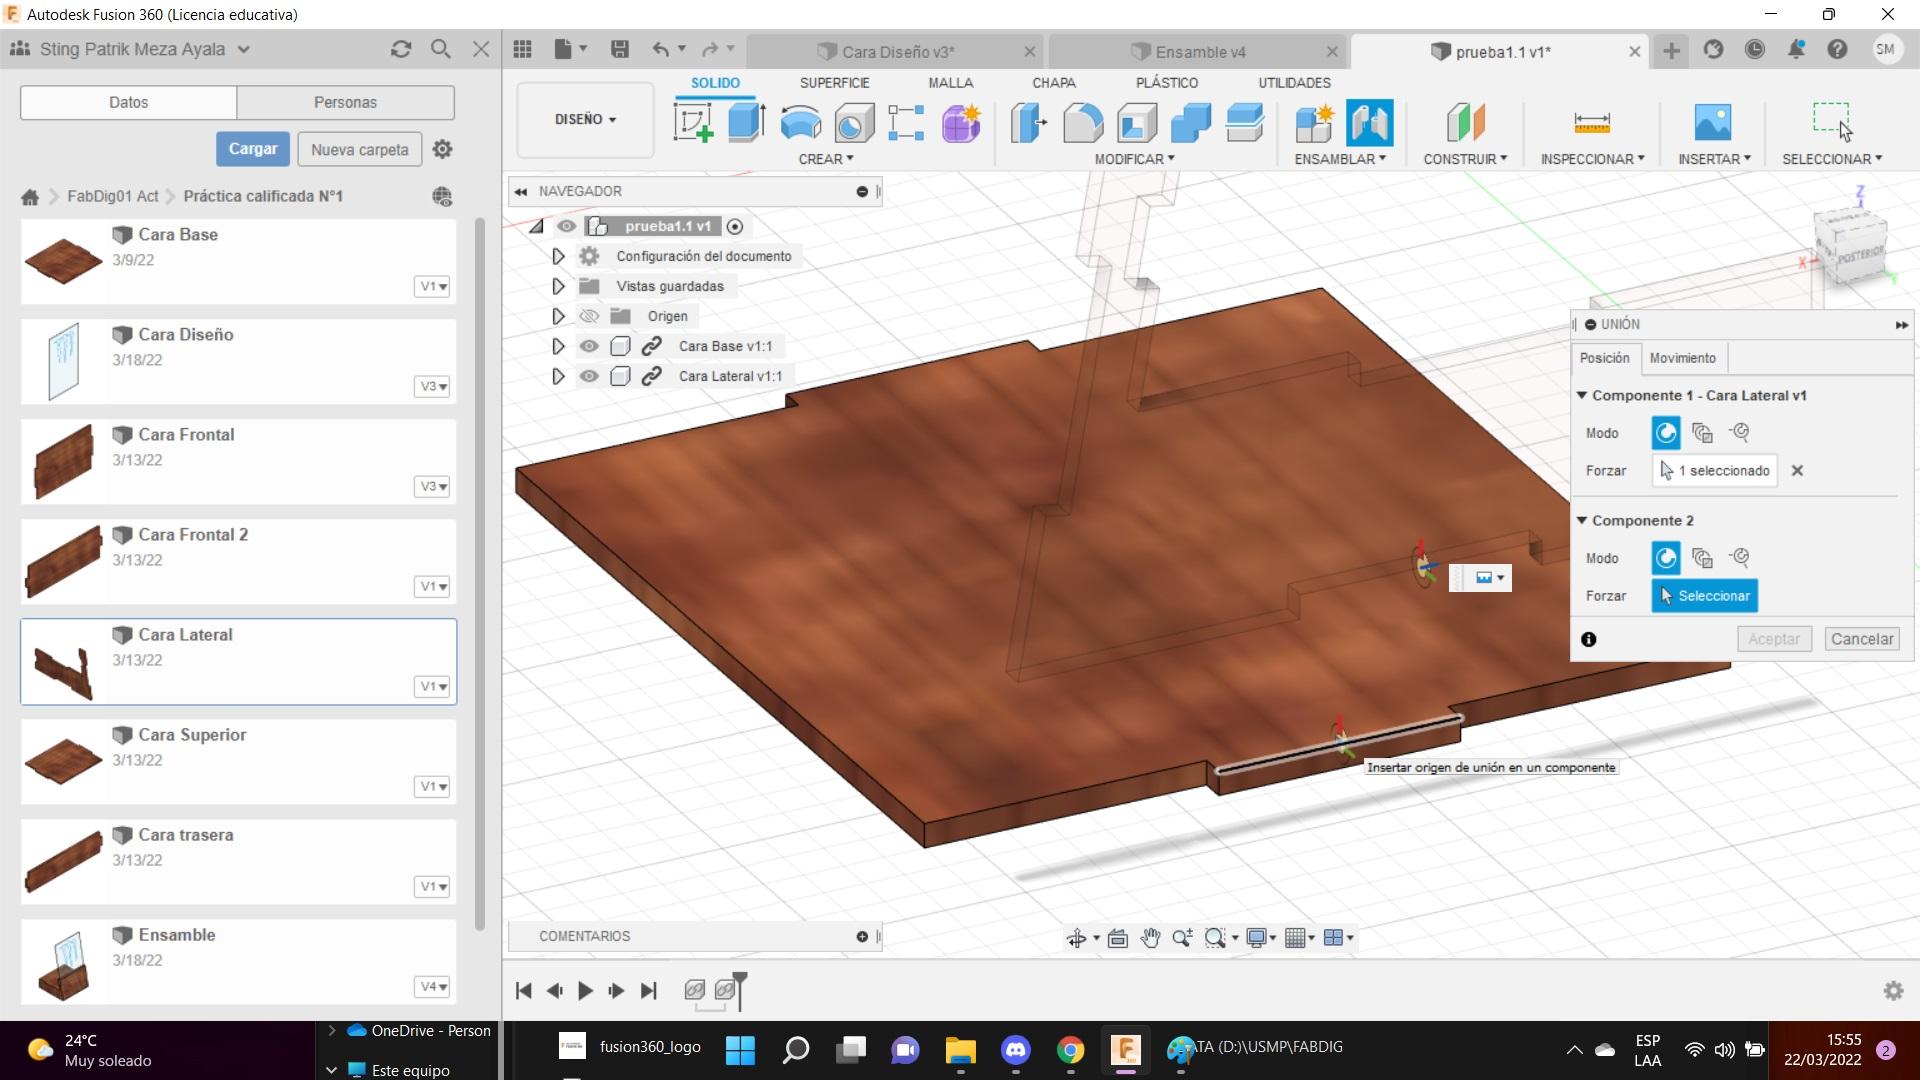This screenshot has height=1080, width=1920.
Task: Open the Orbit navigation tool
Action: click(1076, 938)
